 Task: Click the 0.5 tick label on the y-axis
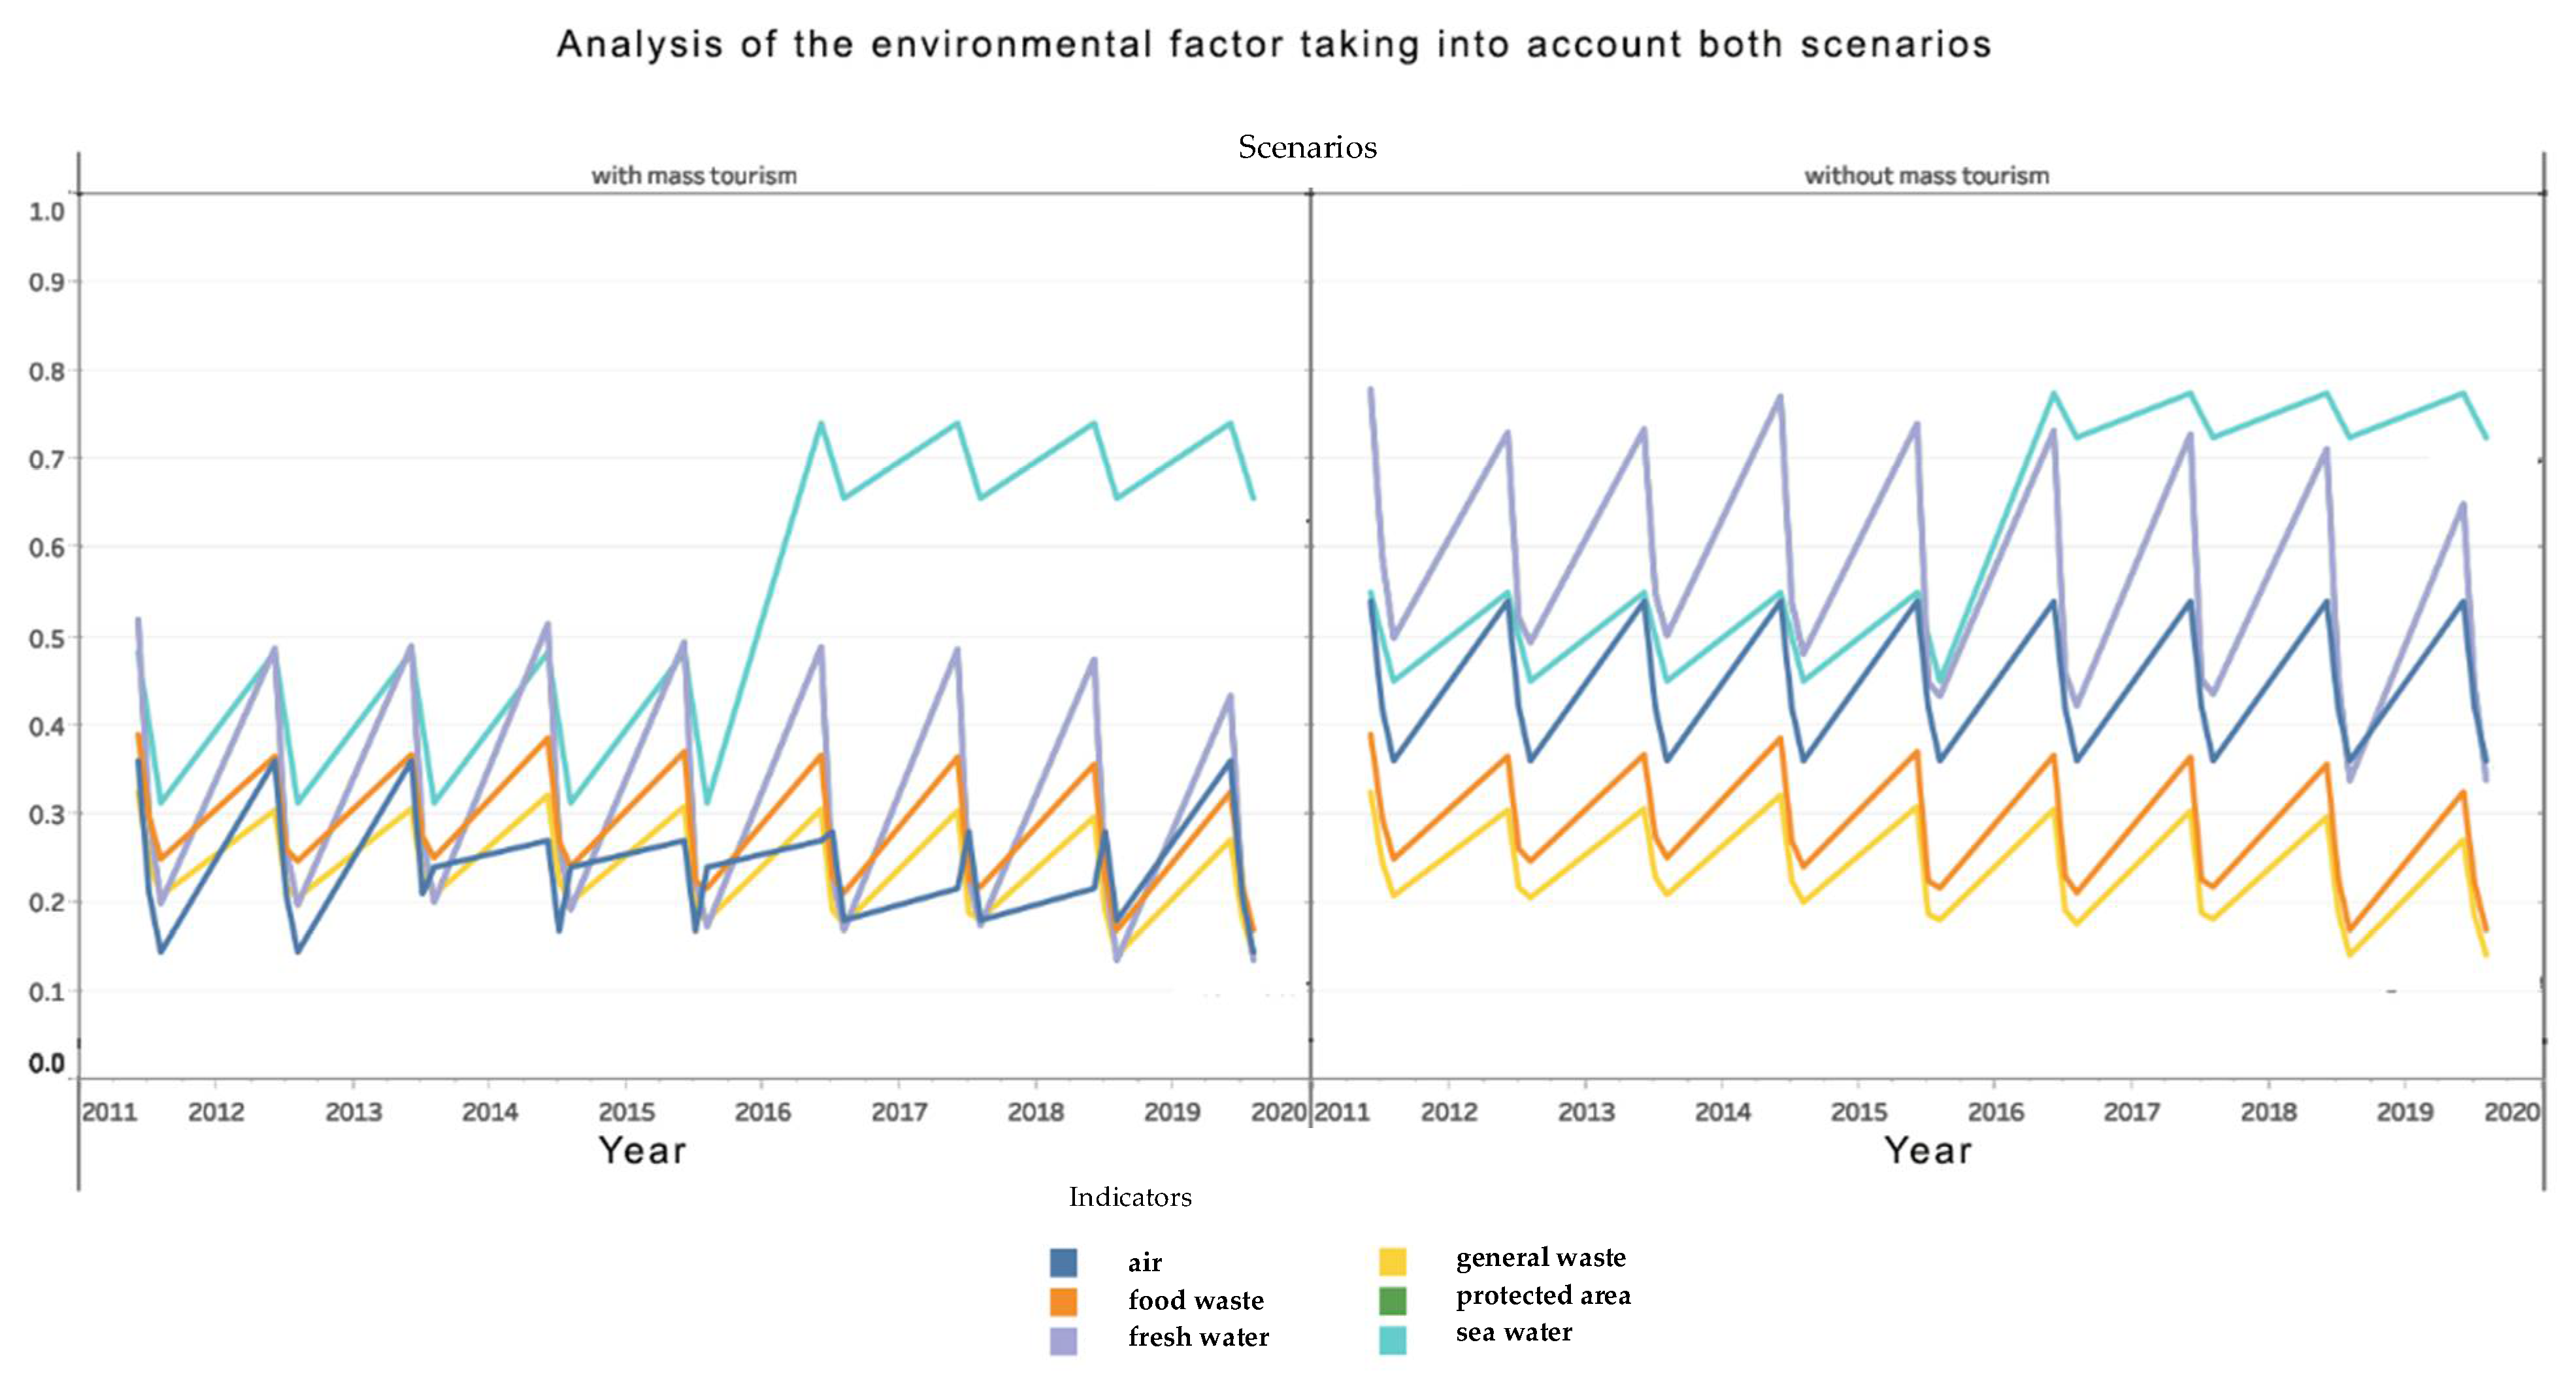pyautogui.click(x=47, y=638)
